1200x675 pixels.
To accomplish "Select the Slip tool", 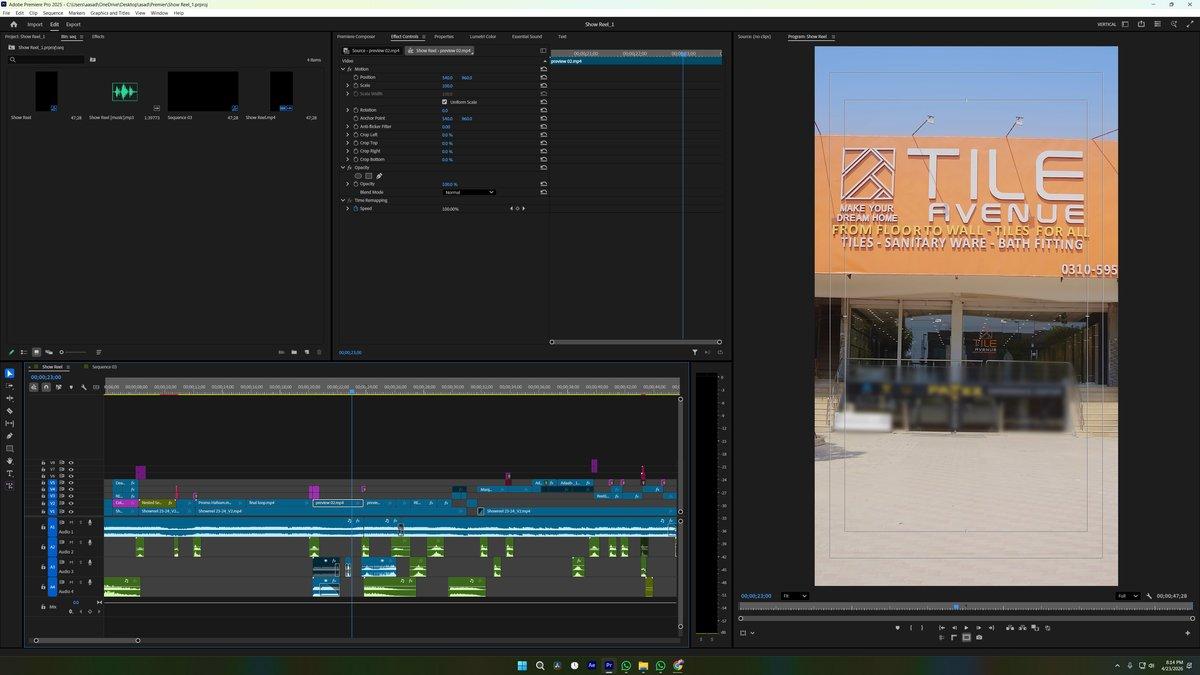I will tap(10, 423).
